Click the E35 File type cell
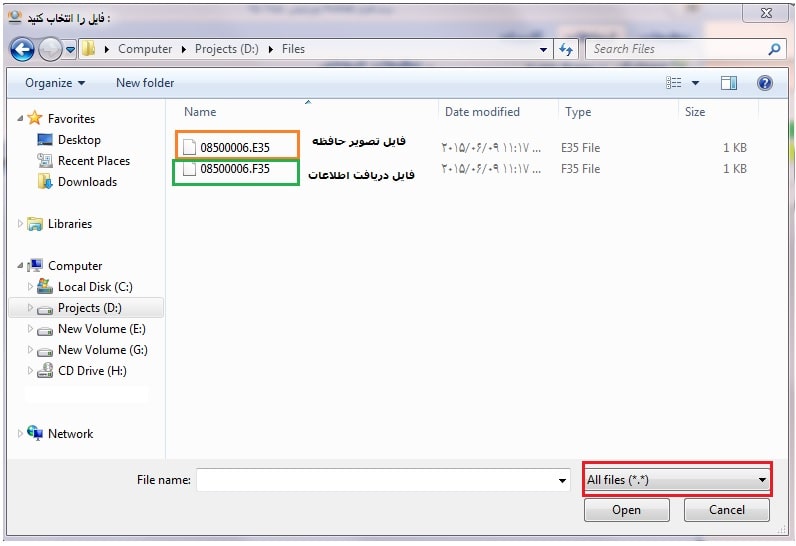 coord(580,148)
